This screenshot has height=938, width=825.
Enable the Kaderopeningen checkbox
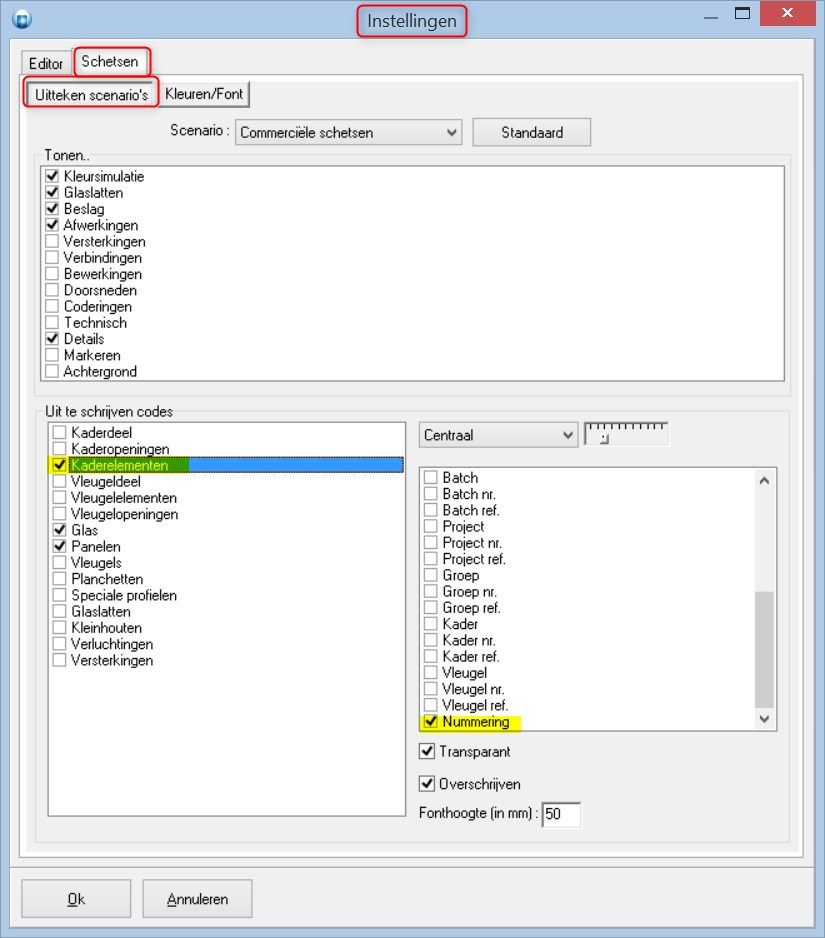[59, 448]
